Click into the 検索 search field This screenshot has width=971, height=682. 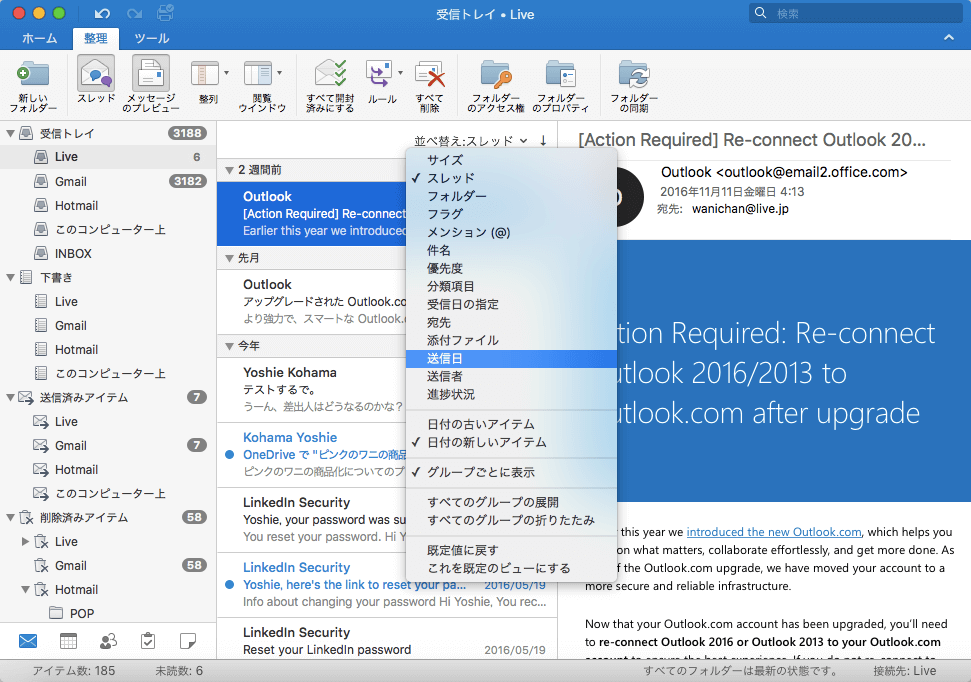pos(857,13)
